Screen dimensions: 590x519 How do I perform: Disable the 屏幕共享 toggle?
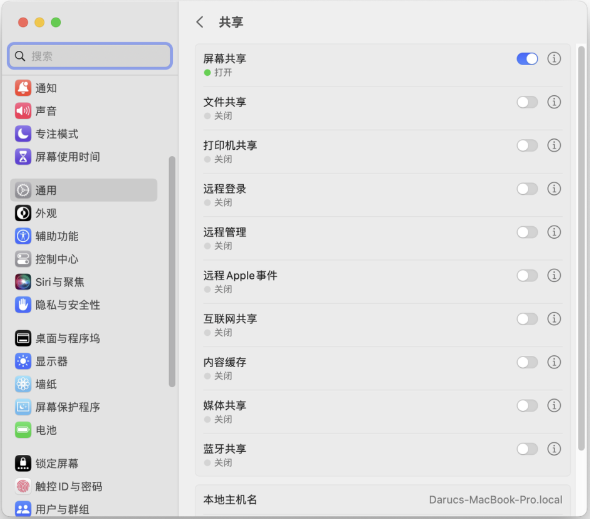pyautogui.click(x=527, y=59)
